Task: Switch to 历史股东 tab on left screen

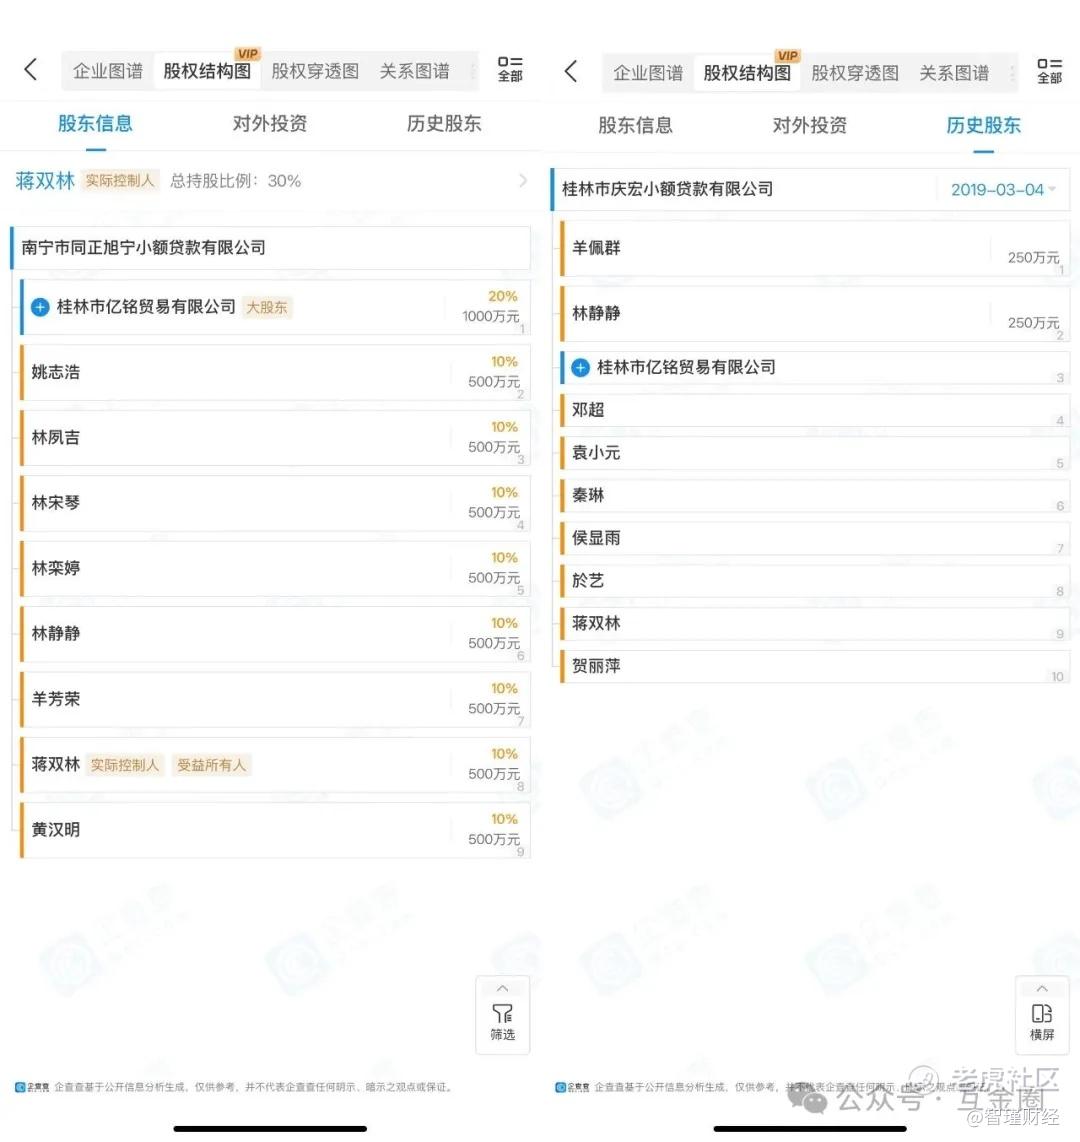Action: tap(444, 124)
